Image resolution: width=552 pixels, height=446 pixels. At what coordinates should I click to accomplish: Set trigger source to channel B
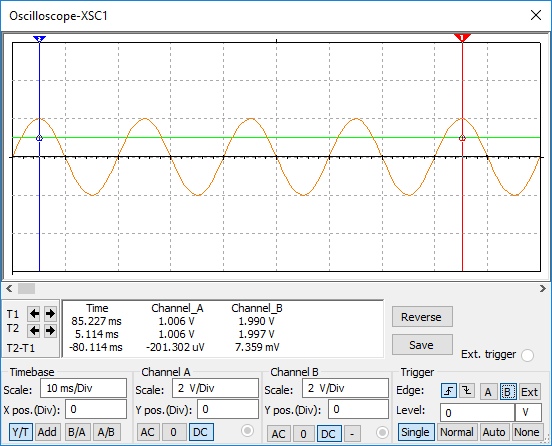click(508, 391)
